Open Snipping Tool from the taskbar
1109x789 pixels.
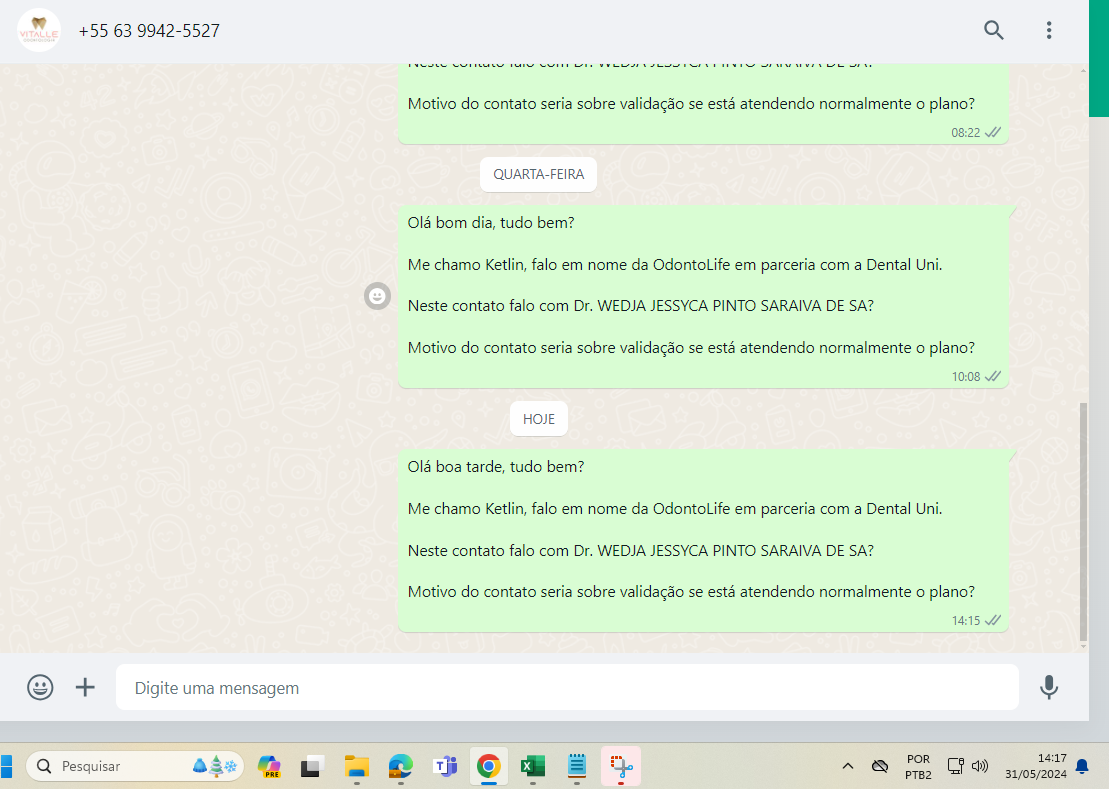click(621, 766)
